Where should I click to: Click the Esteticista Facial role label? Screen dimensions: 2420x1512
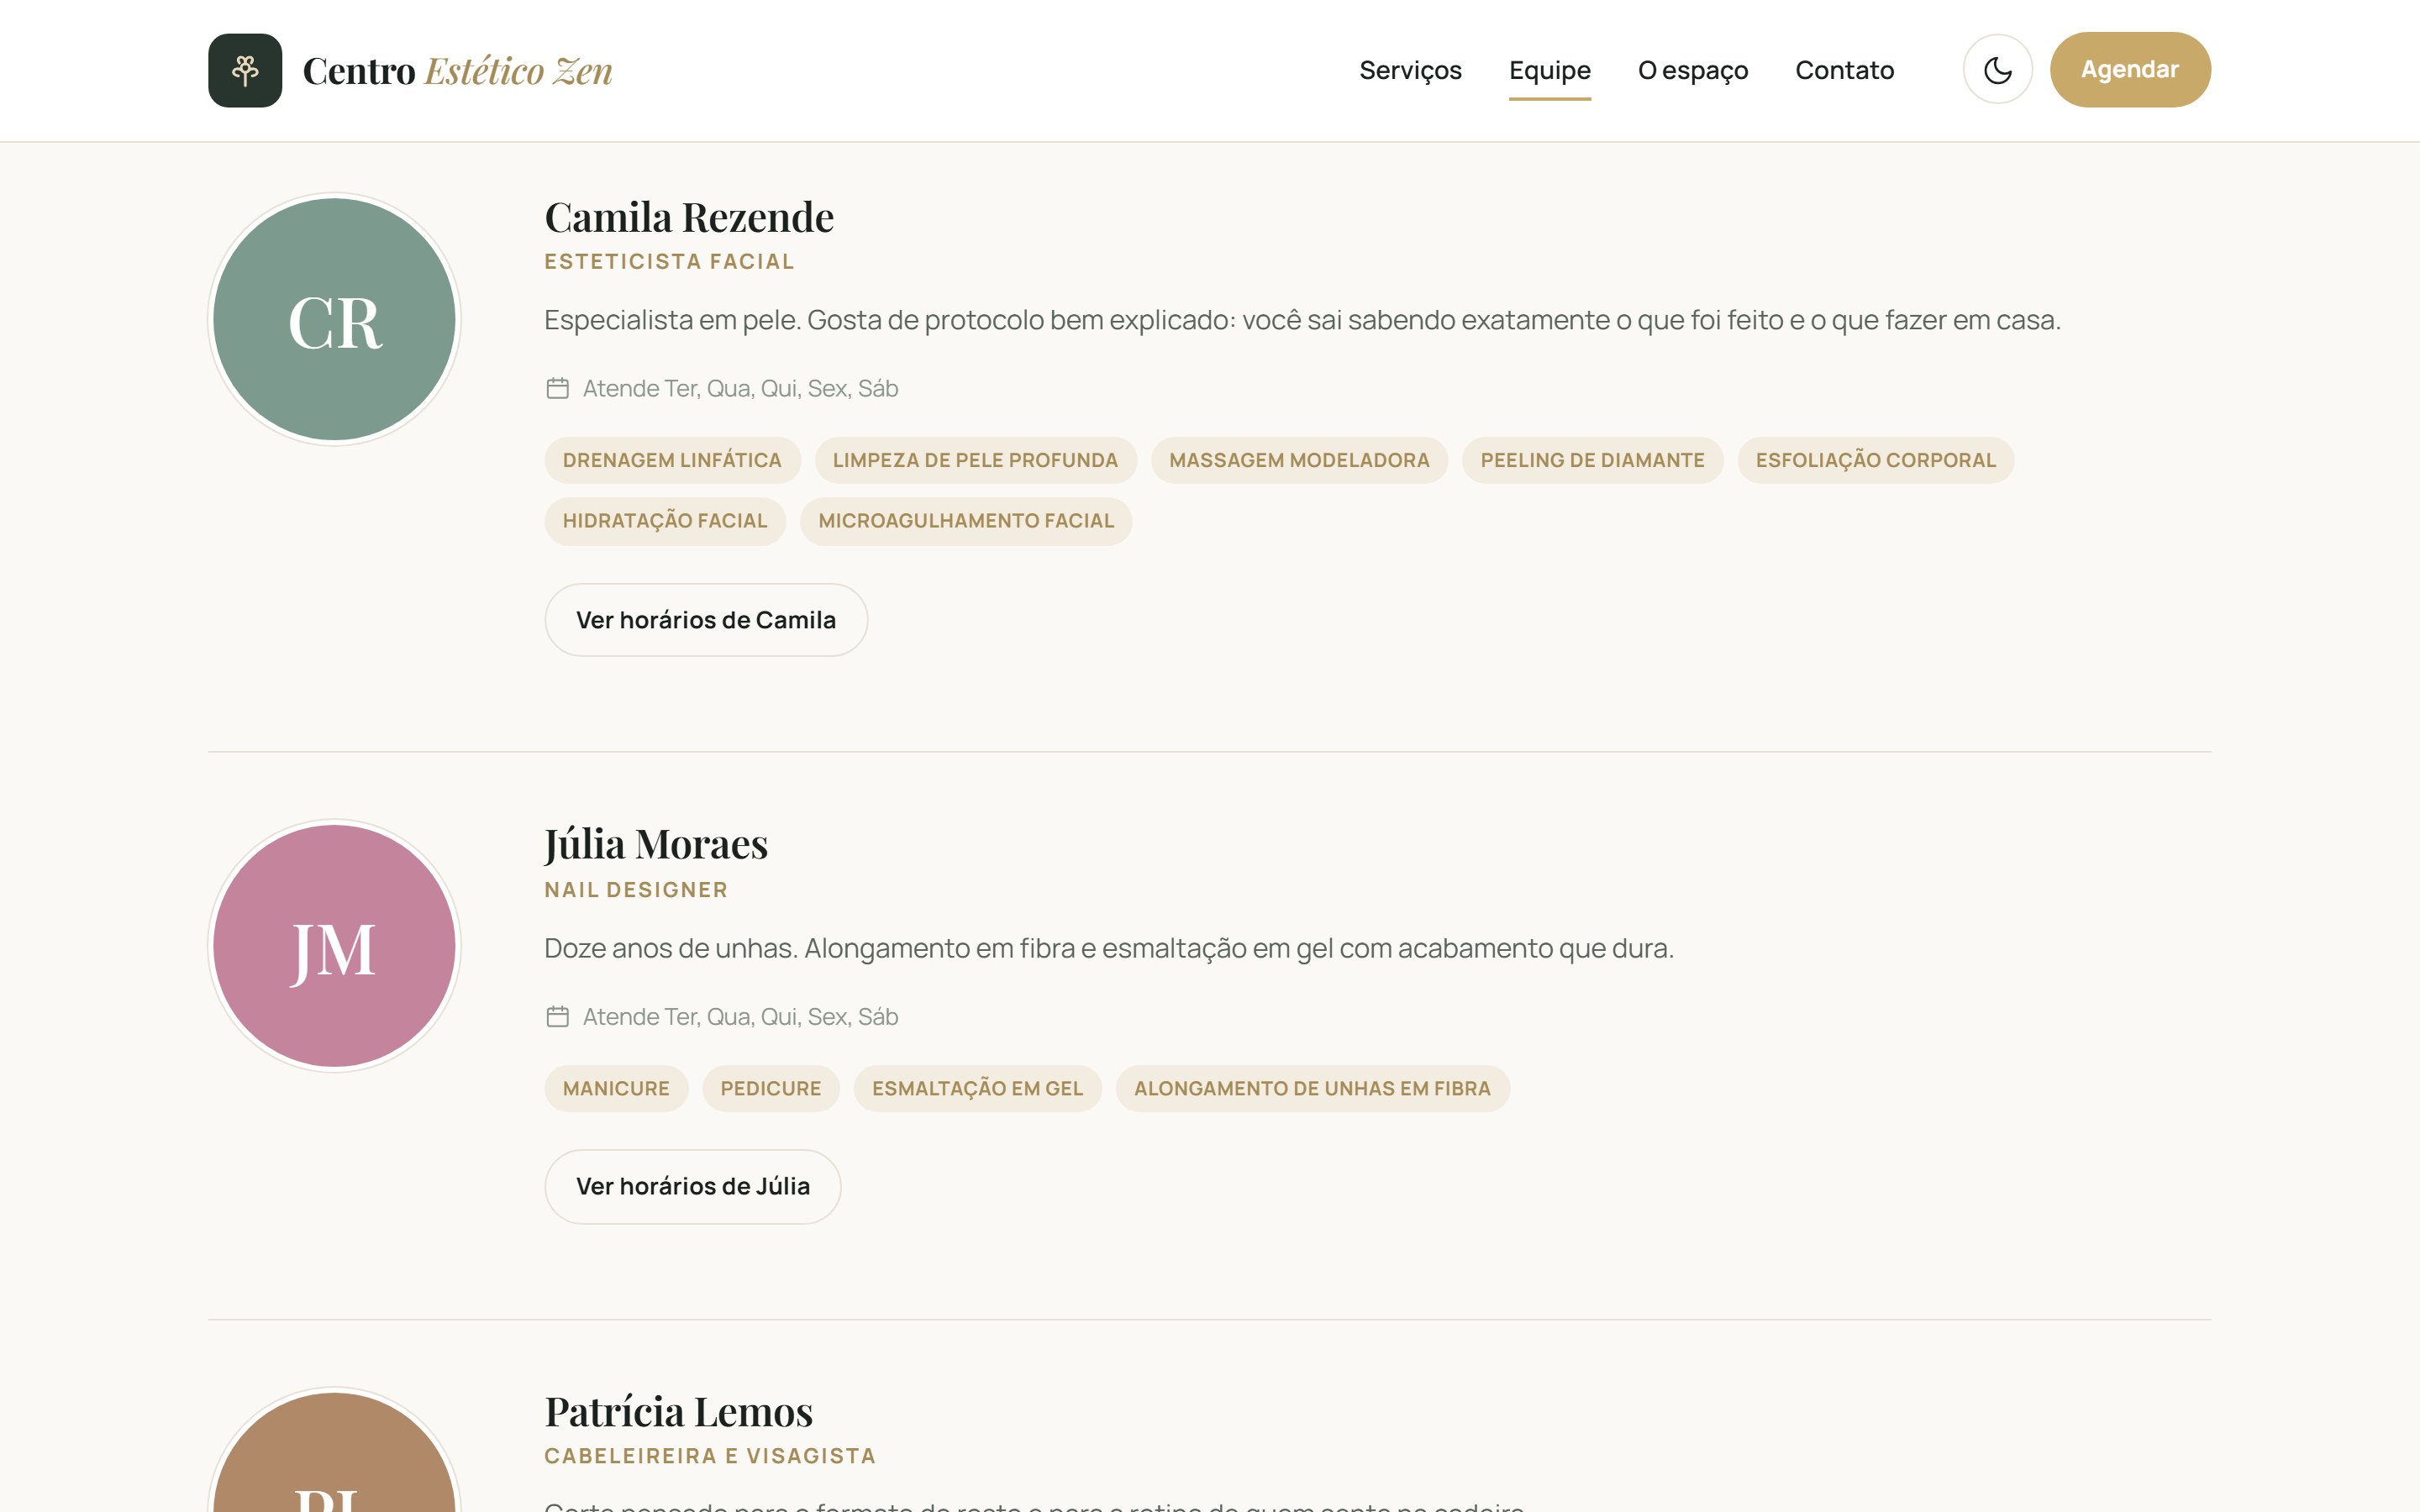pyautogui.click(x=669, y=262)
